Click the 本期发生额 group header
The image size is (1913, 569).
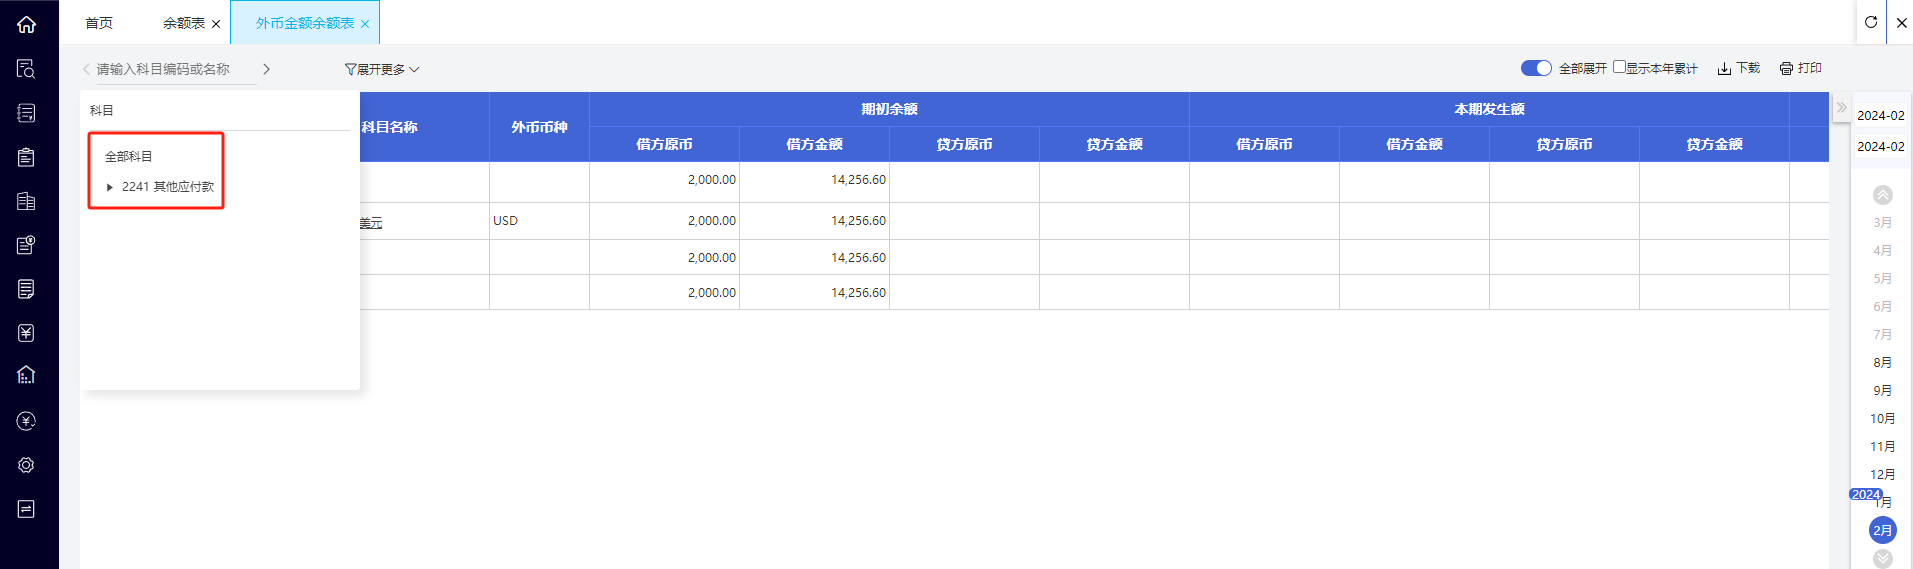[x=1489, y=109]
